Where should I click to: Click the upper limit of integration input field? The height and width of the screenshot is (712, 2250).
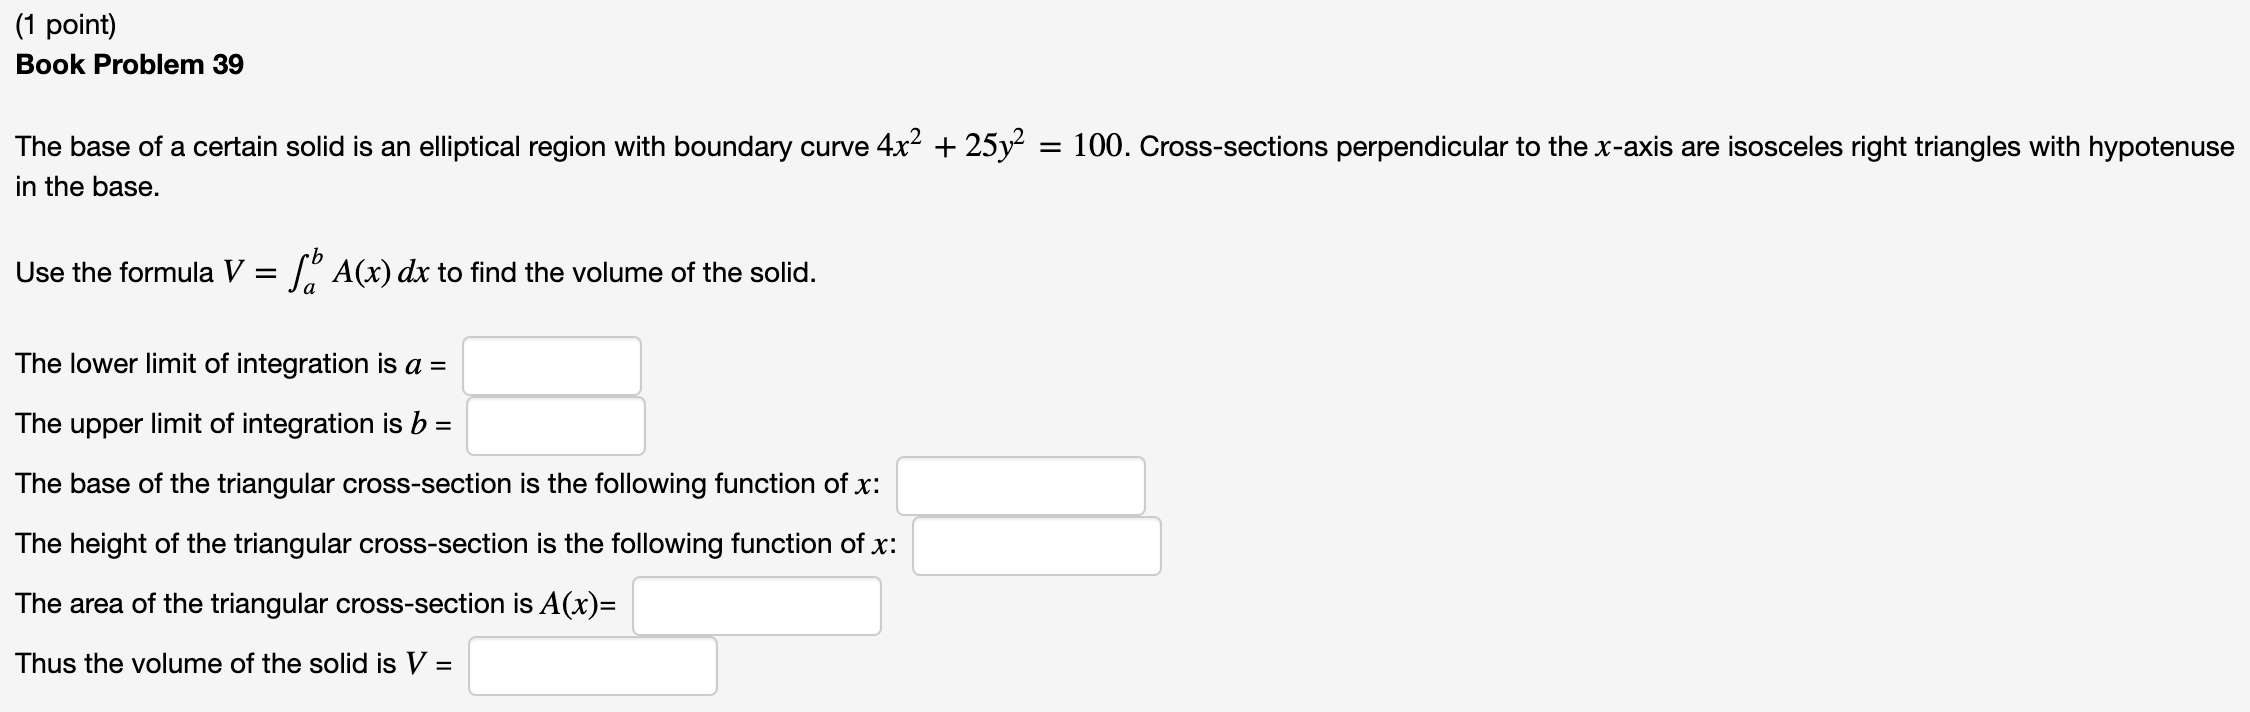coord(556,425)
